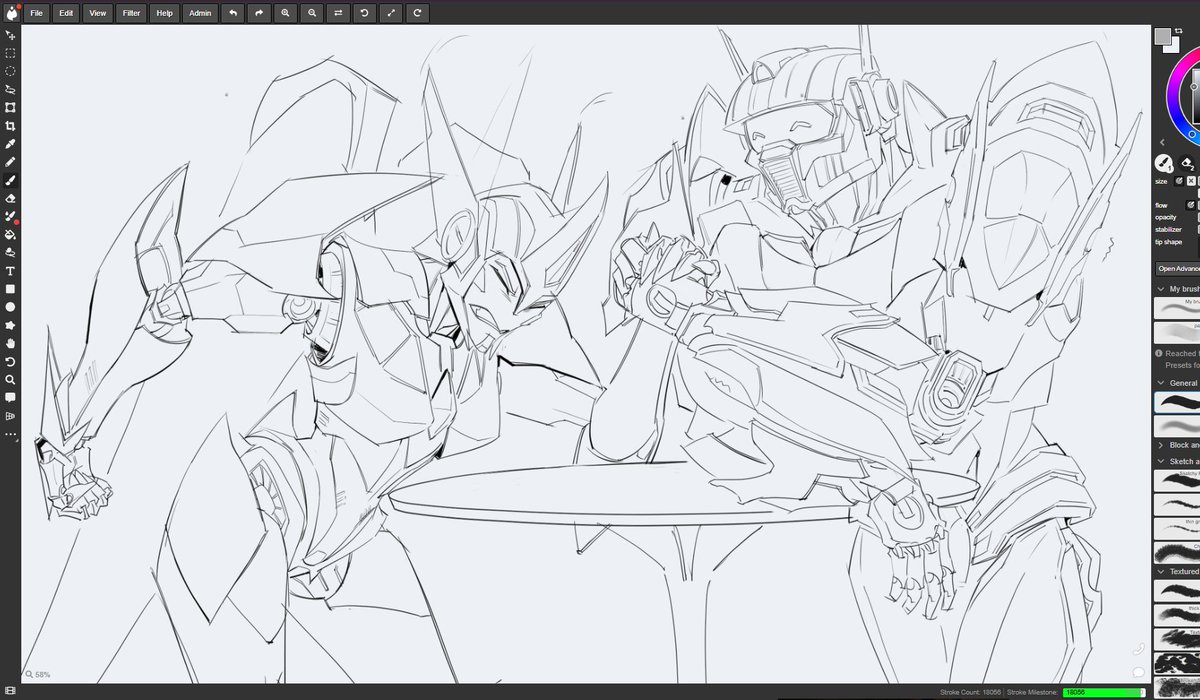The image size is (1200, 700).
Task: Select the zoom magnifier tool in left toolbar
Action: pyautogui.click(x=10, y=380)
